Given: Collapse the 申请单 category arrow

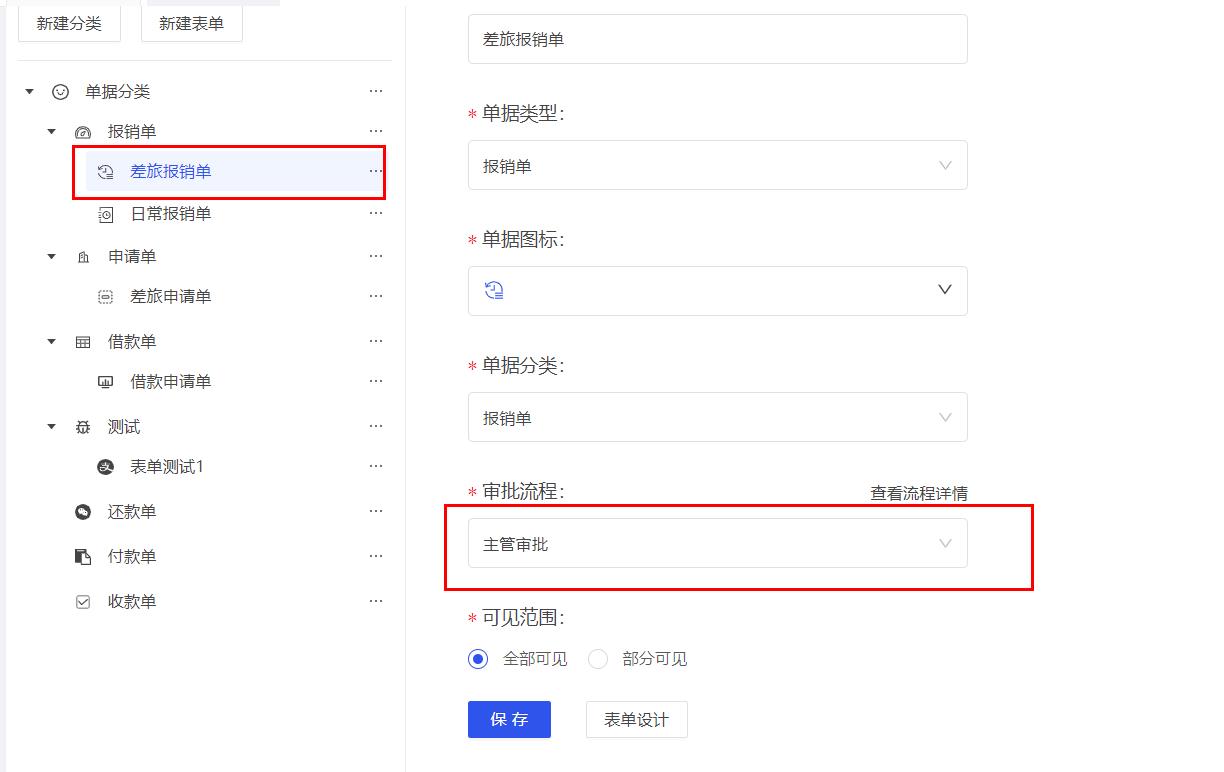Looking at the screenshot, I should click(x=52, y=256).
